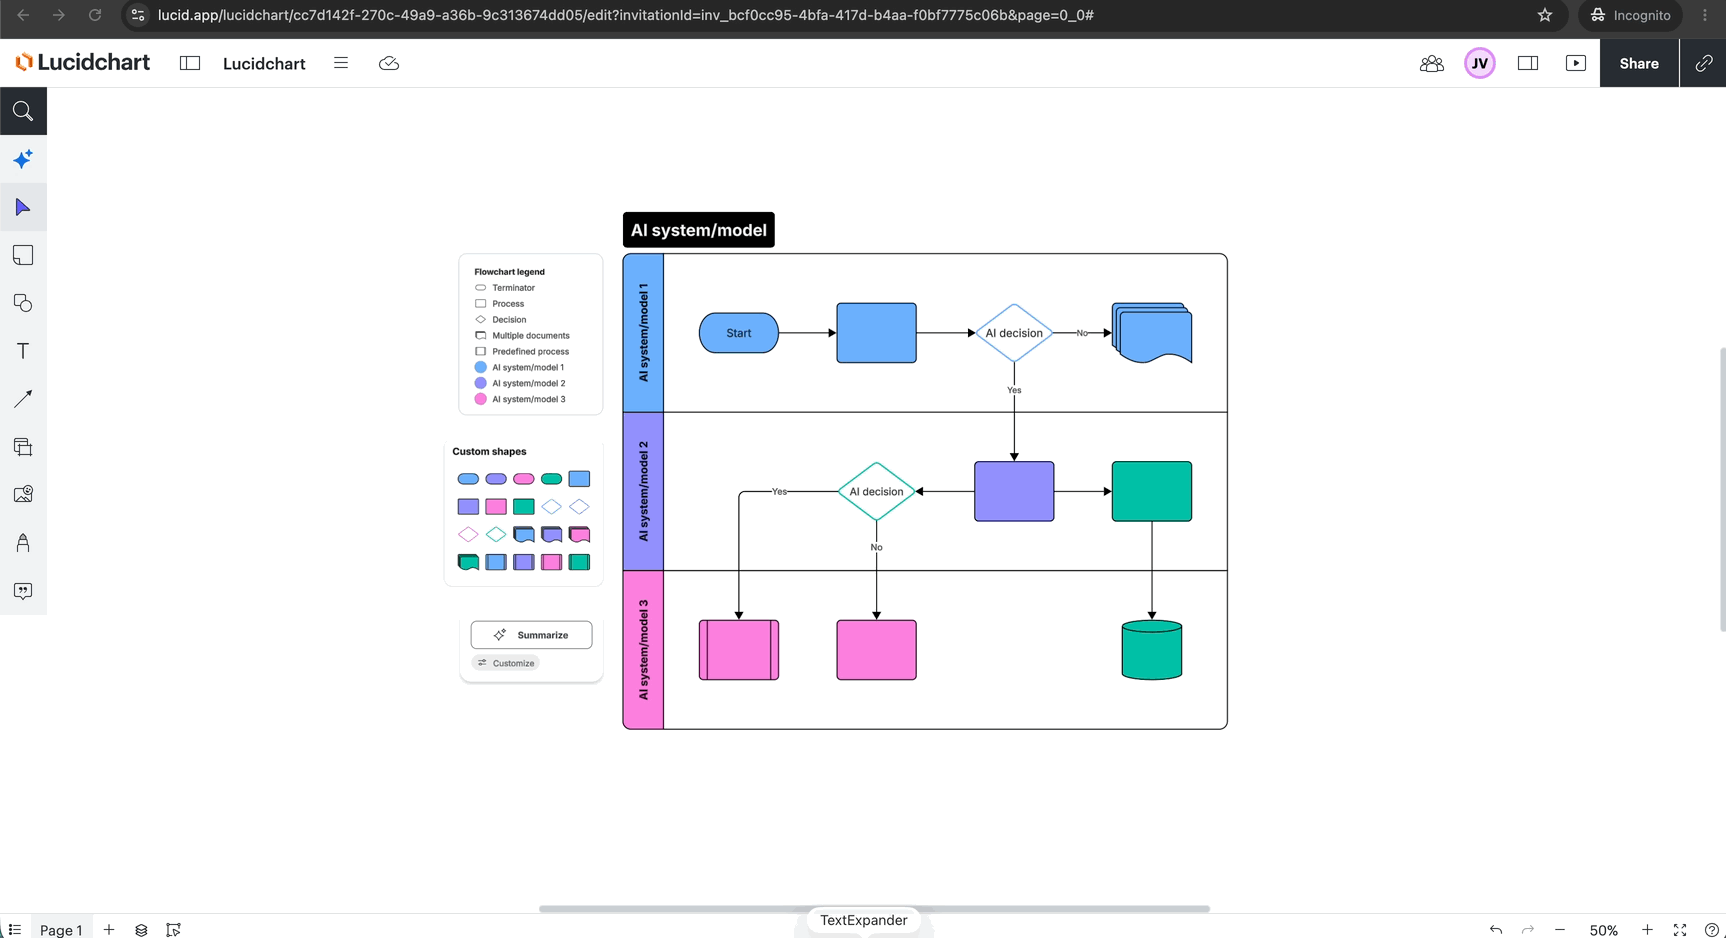Zoom out with the minus button
The height and width of the screenshot is (938, 1726).
click(x=1560, y=930)
